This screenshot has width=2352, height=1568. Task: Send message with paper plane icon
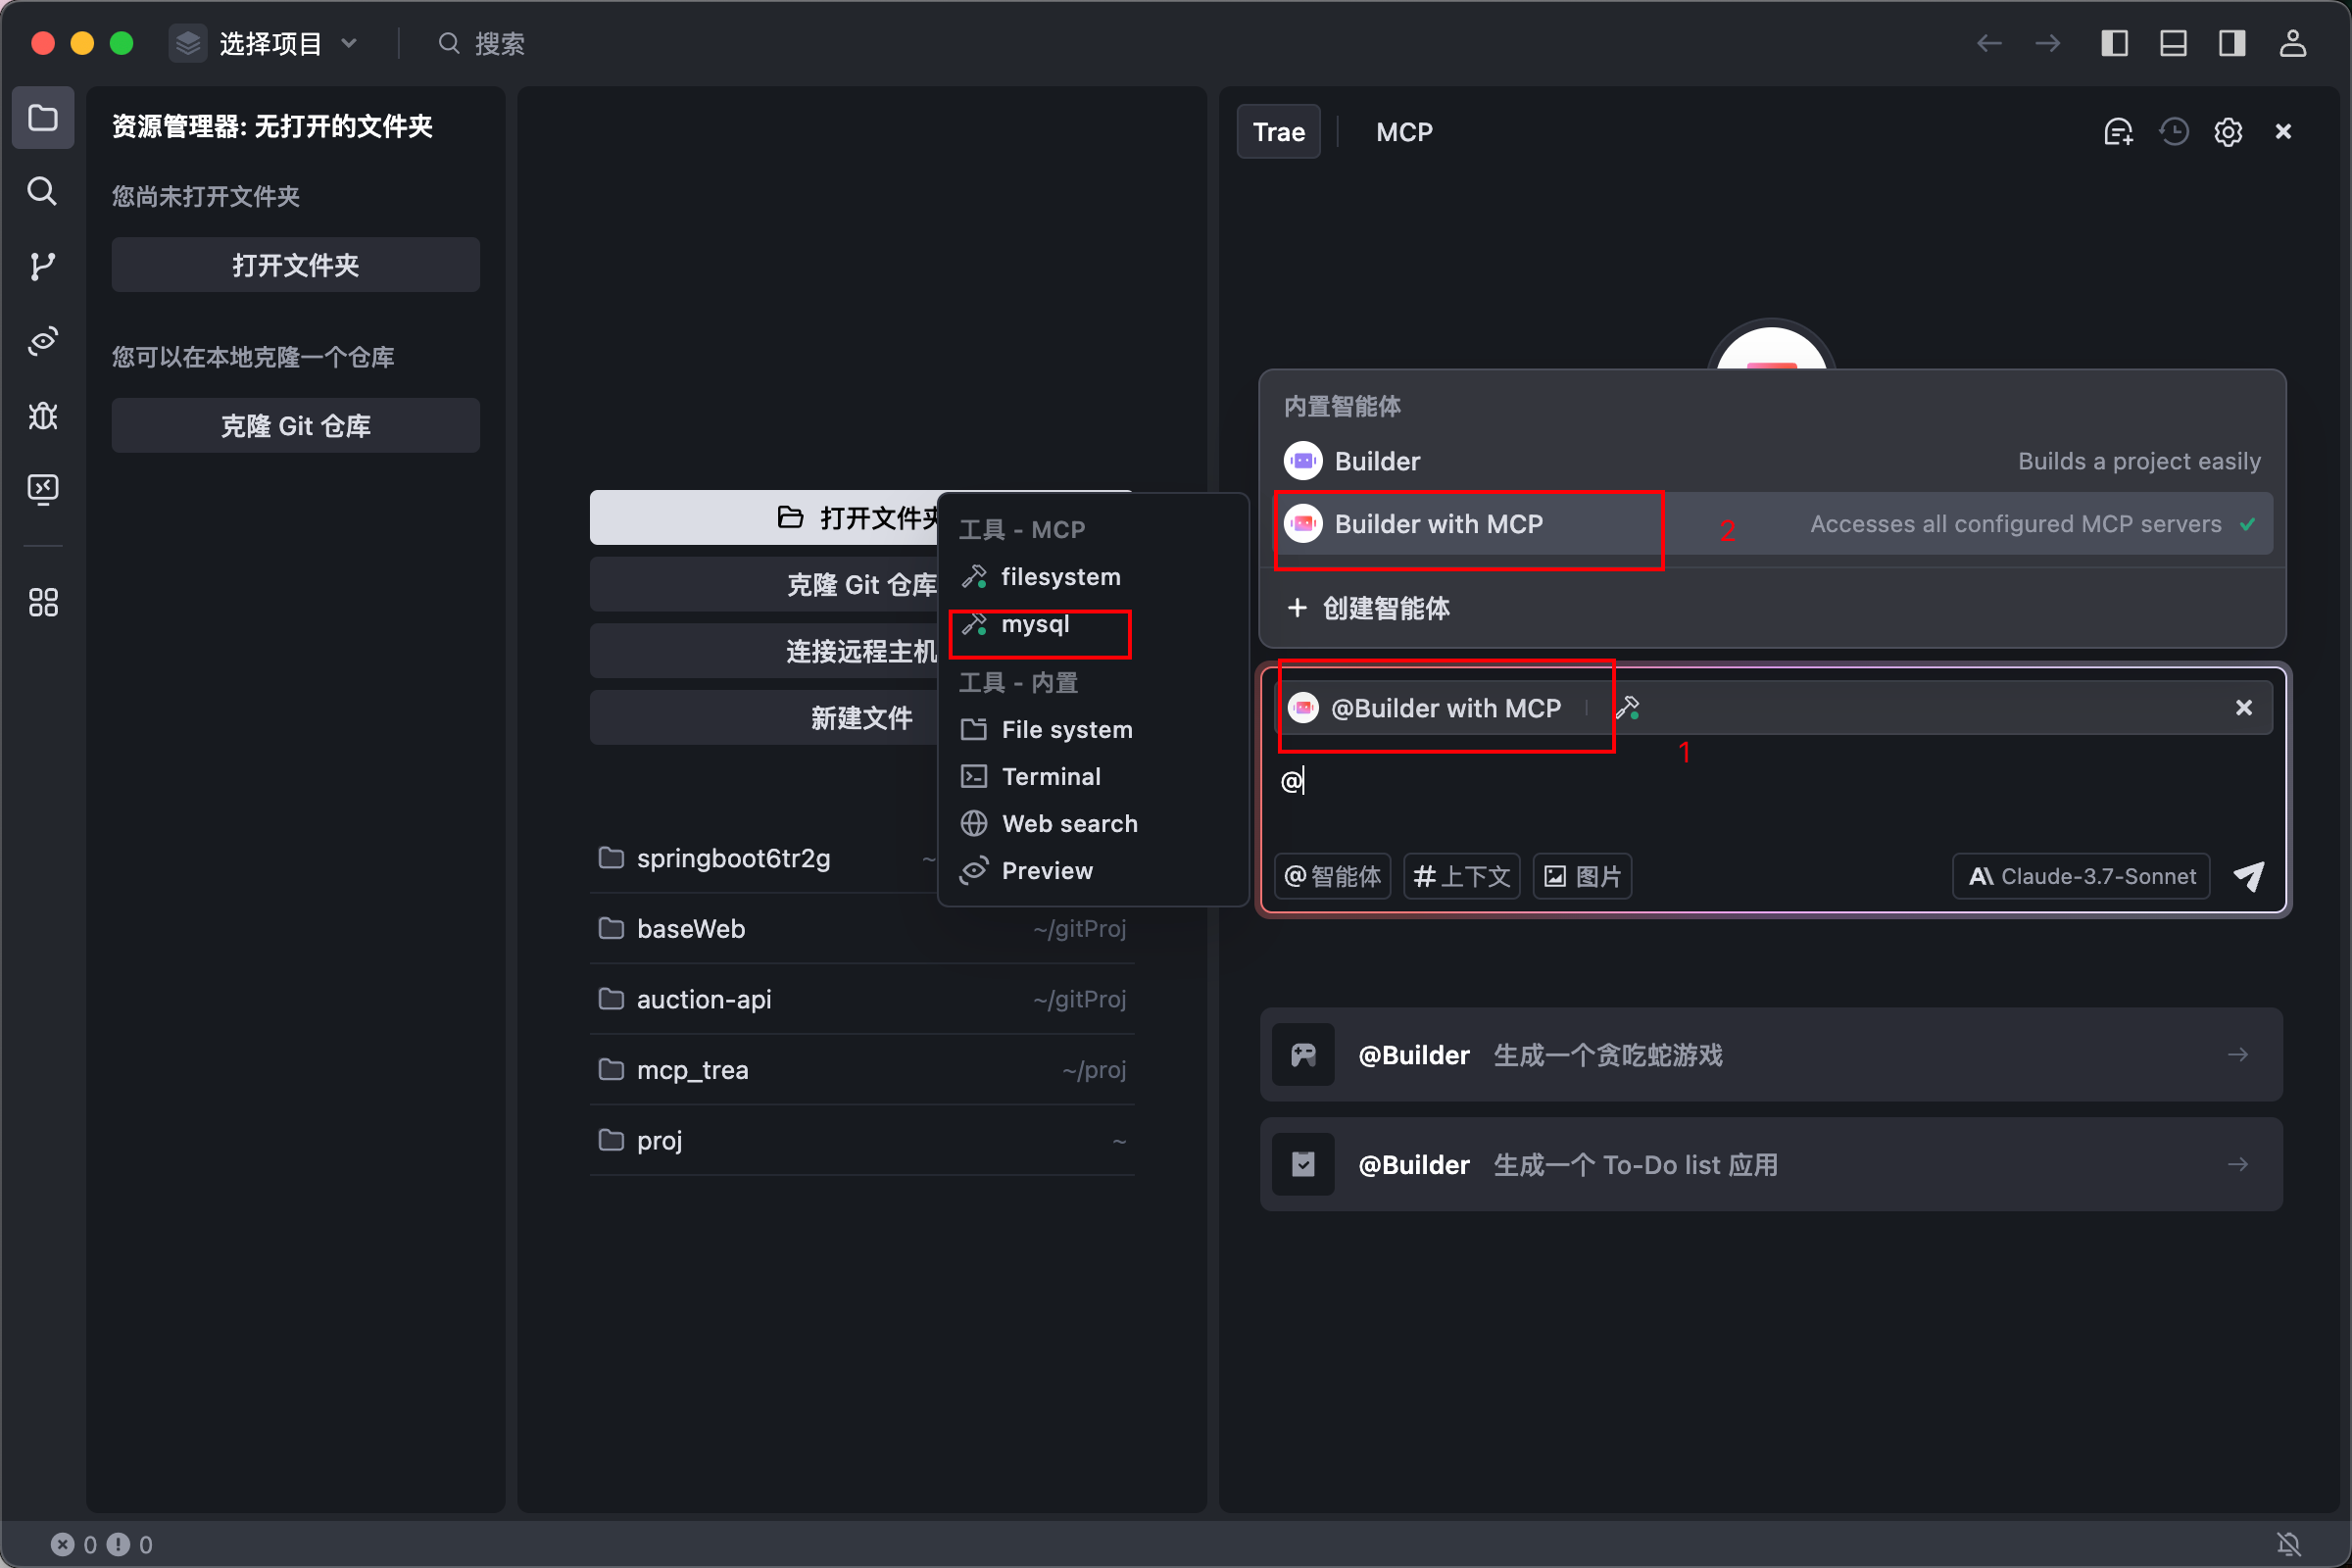[x=2249, y=876]
